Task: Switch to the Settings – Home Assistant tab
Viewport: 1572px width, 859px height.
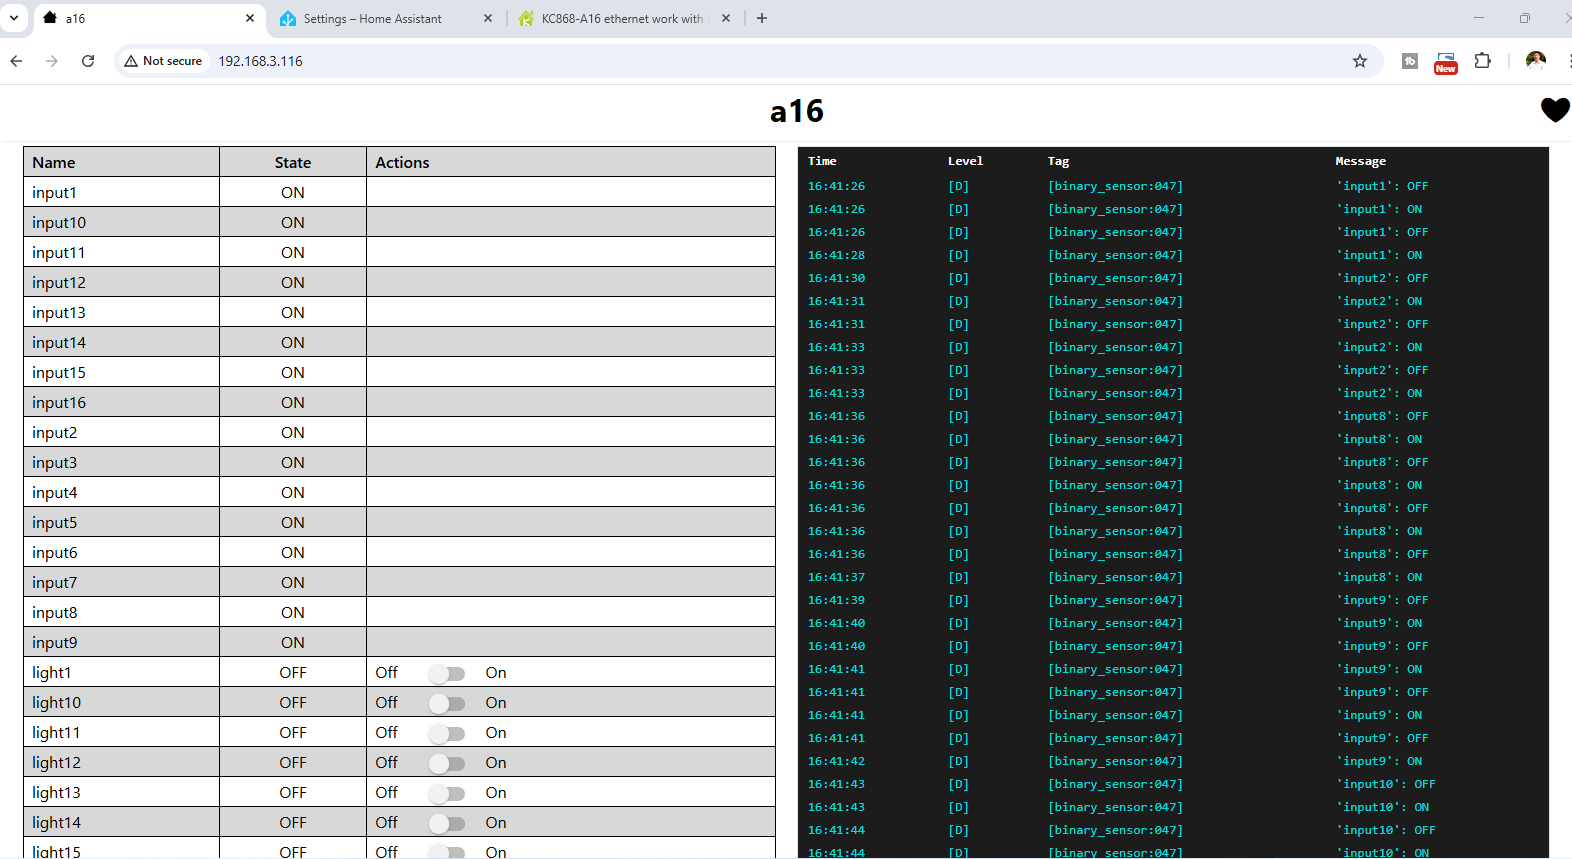Action: (373, 19)
